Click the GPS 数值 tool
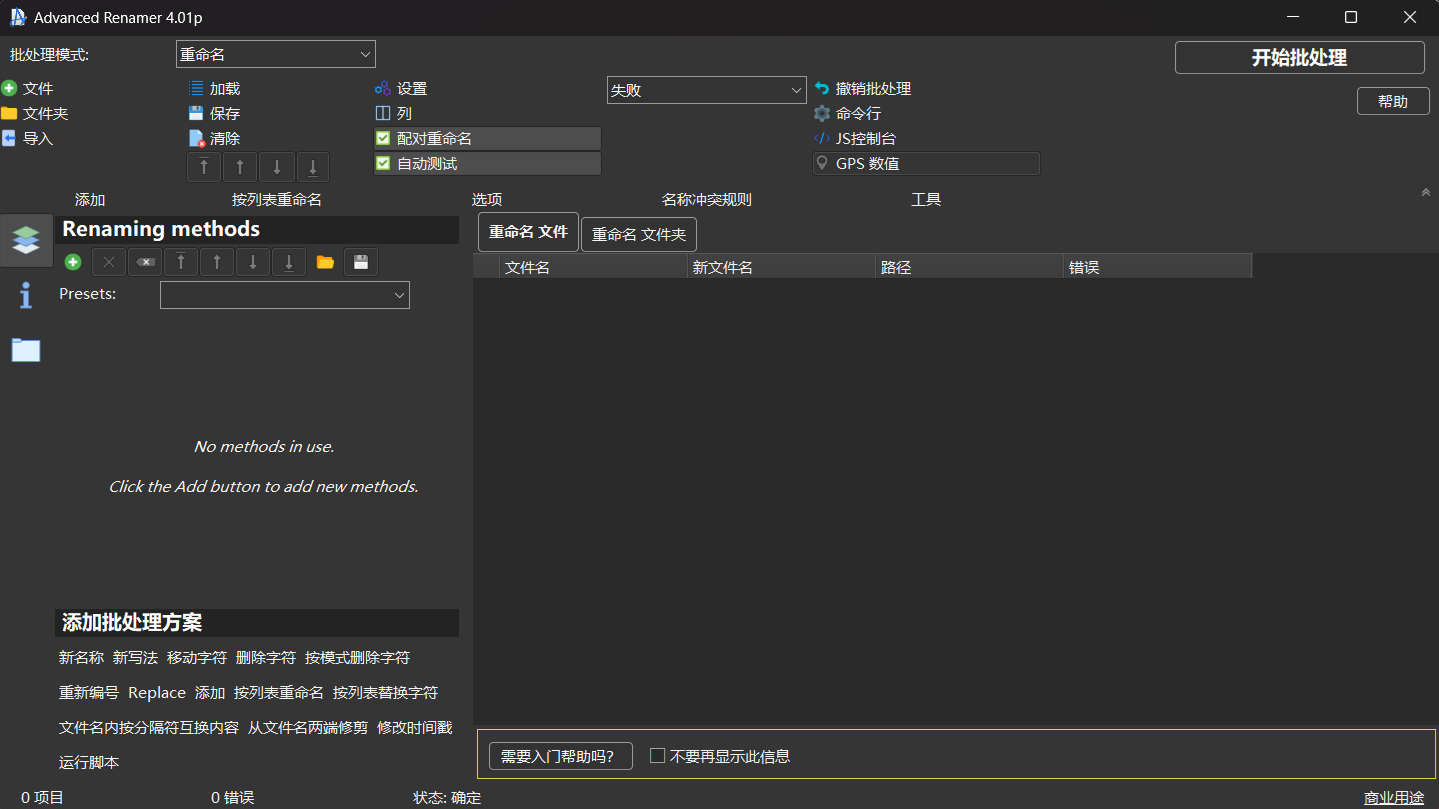1439x809 pixels. point(860,163)
